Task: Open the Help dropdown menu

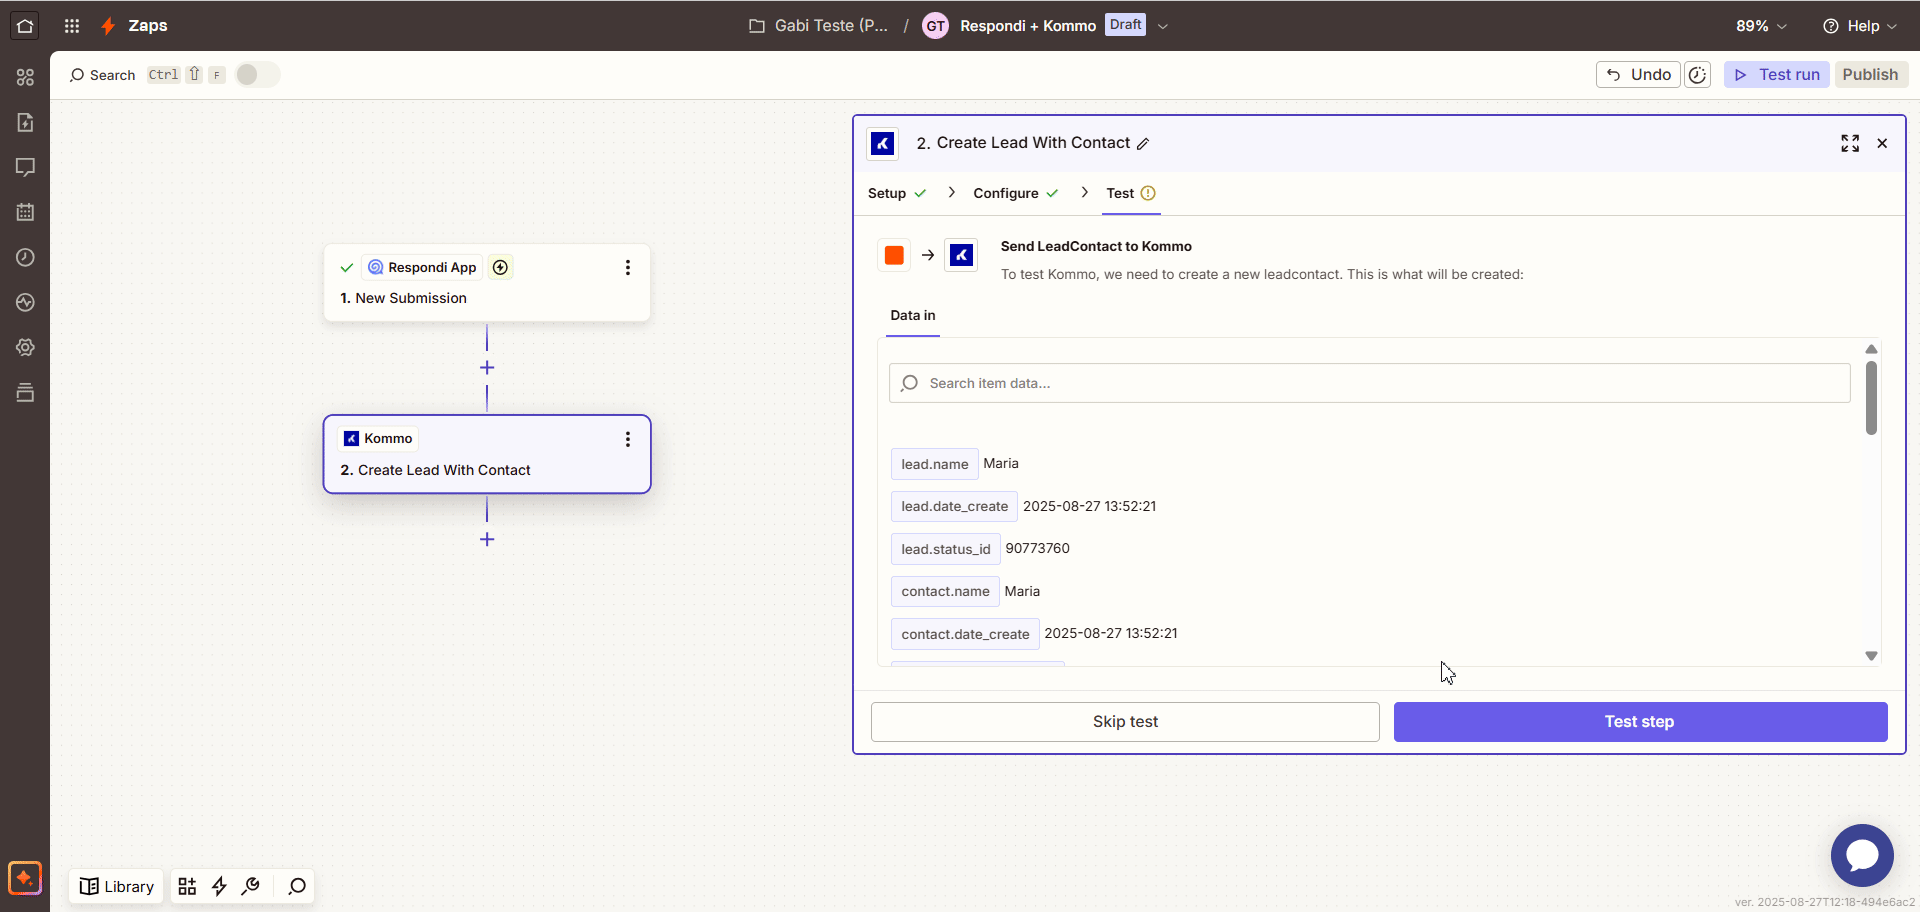Action: pos(1860,26)
